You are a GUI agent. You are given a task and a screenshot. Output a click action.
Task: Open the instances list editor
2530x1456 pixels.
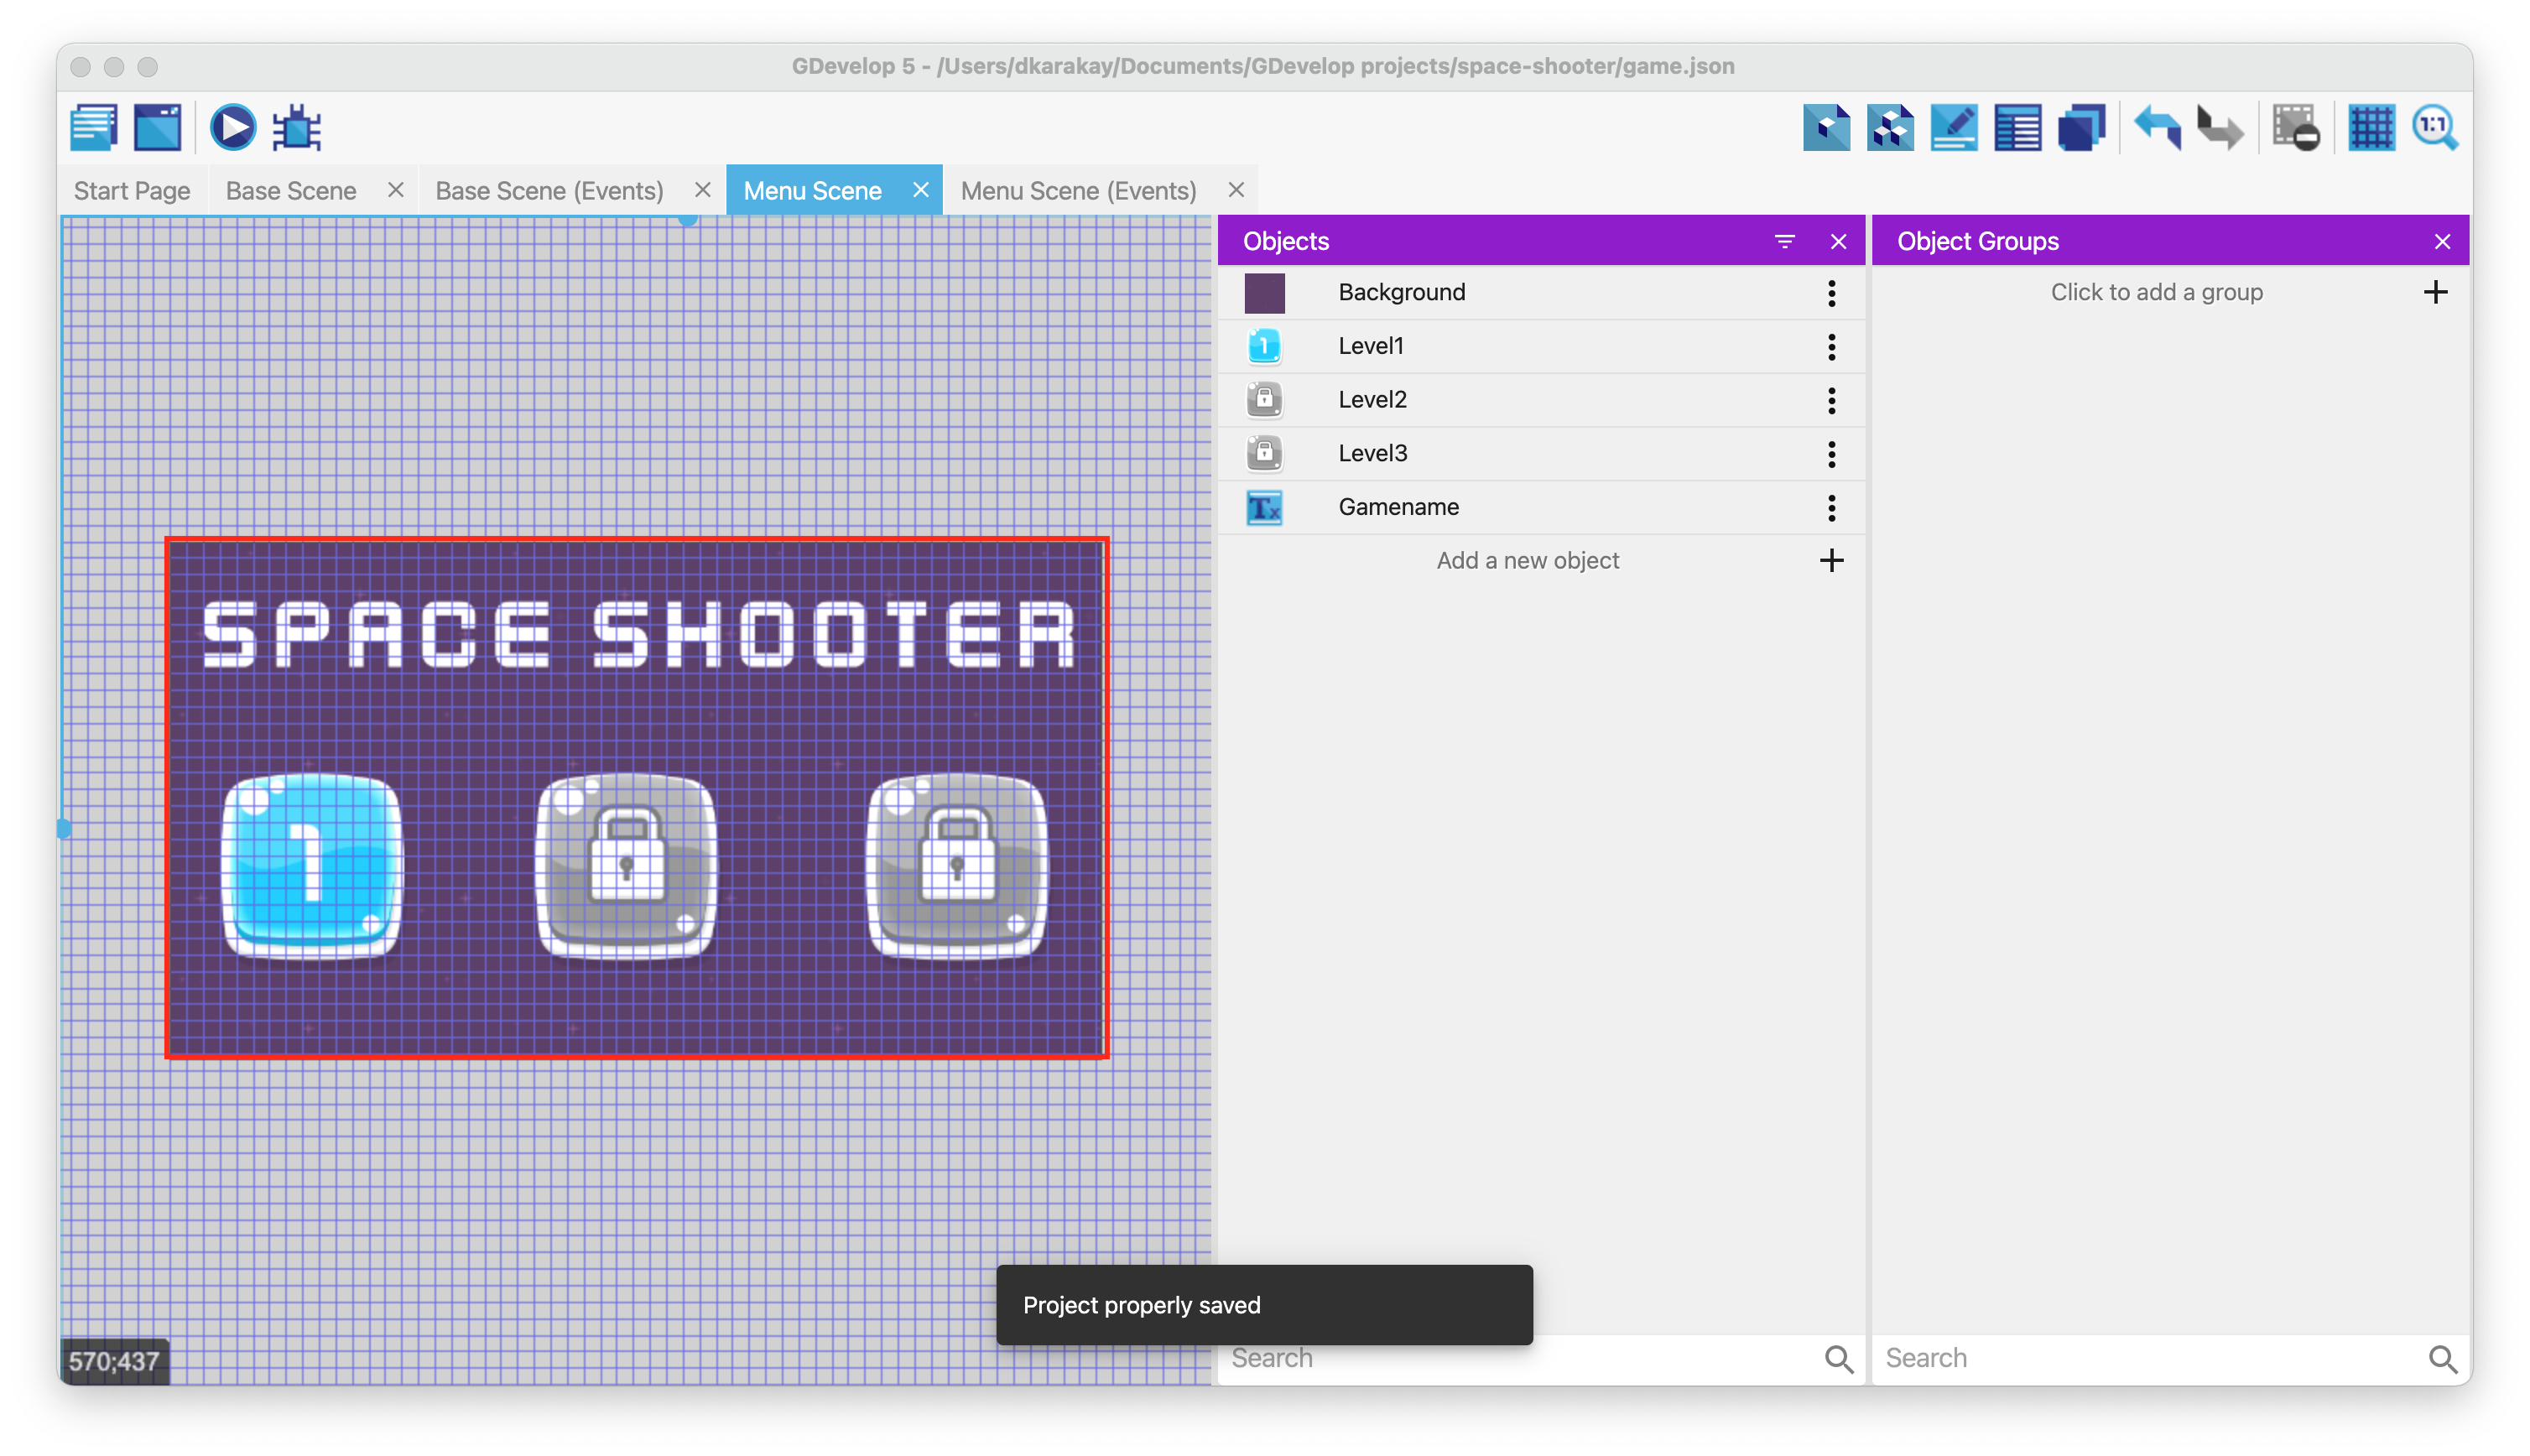point(2017,127)
